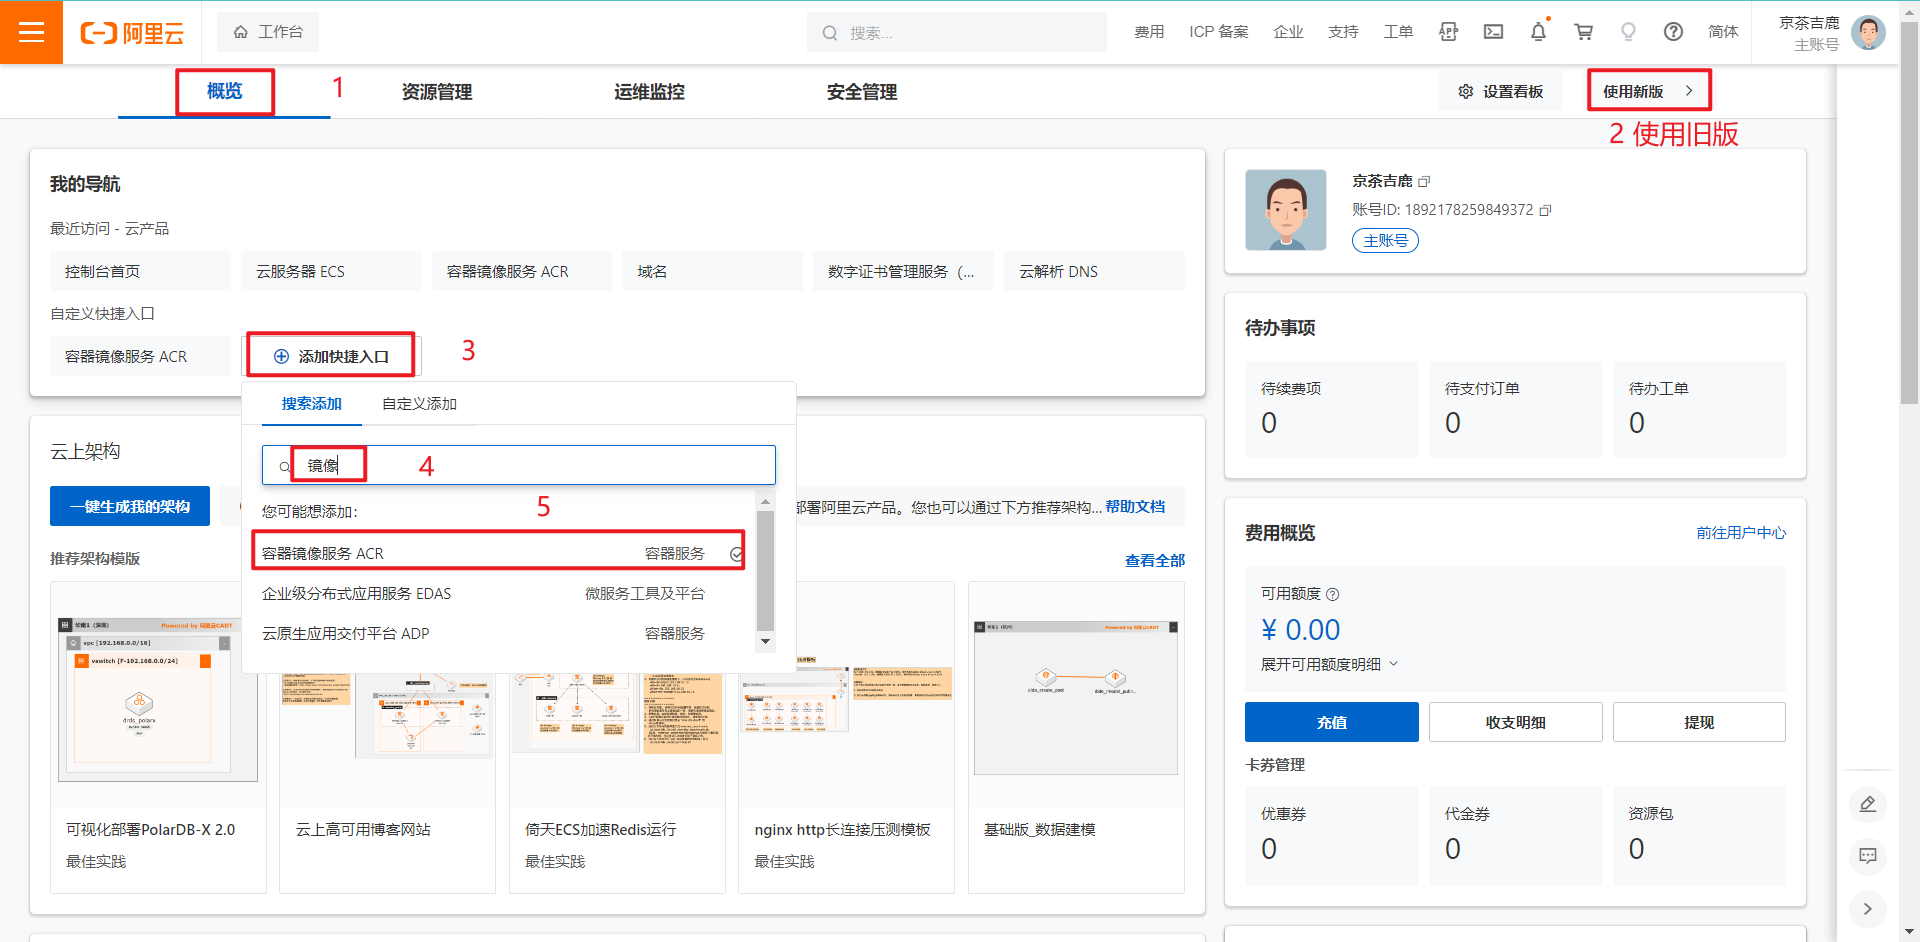Switch to the 资源管理 tab
1920x942 pixels.
pos(437,92)
